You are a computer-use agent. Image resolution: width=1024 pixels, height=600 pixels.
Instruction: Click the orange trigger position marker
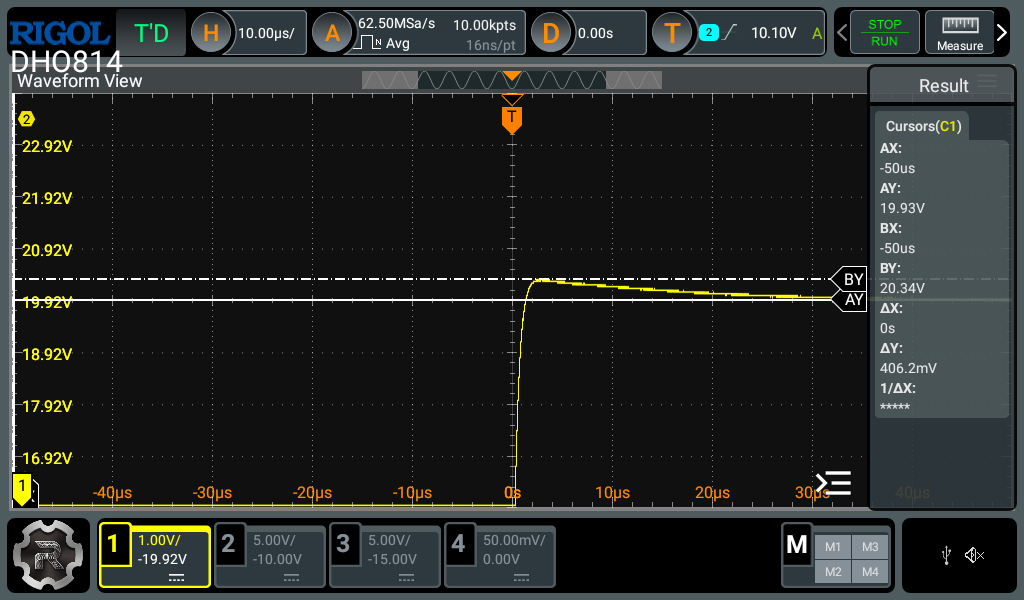click(x=512, y=118)
